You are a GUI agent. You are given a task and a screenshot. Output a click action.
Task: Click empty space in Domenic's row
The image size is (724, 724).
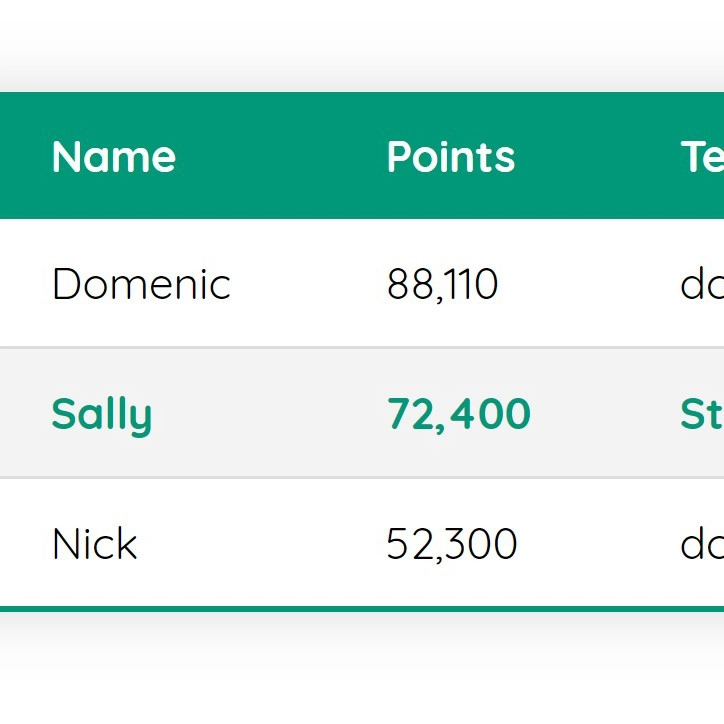tap(307, 284)
